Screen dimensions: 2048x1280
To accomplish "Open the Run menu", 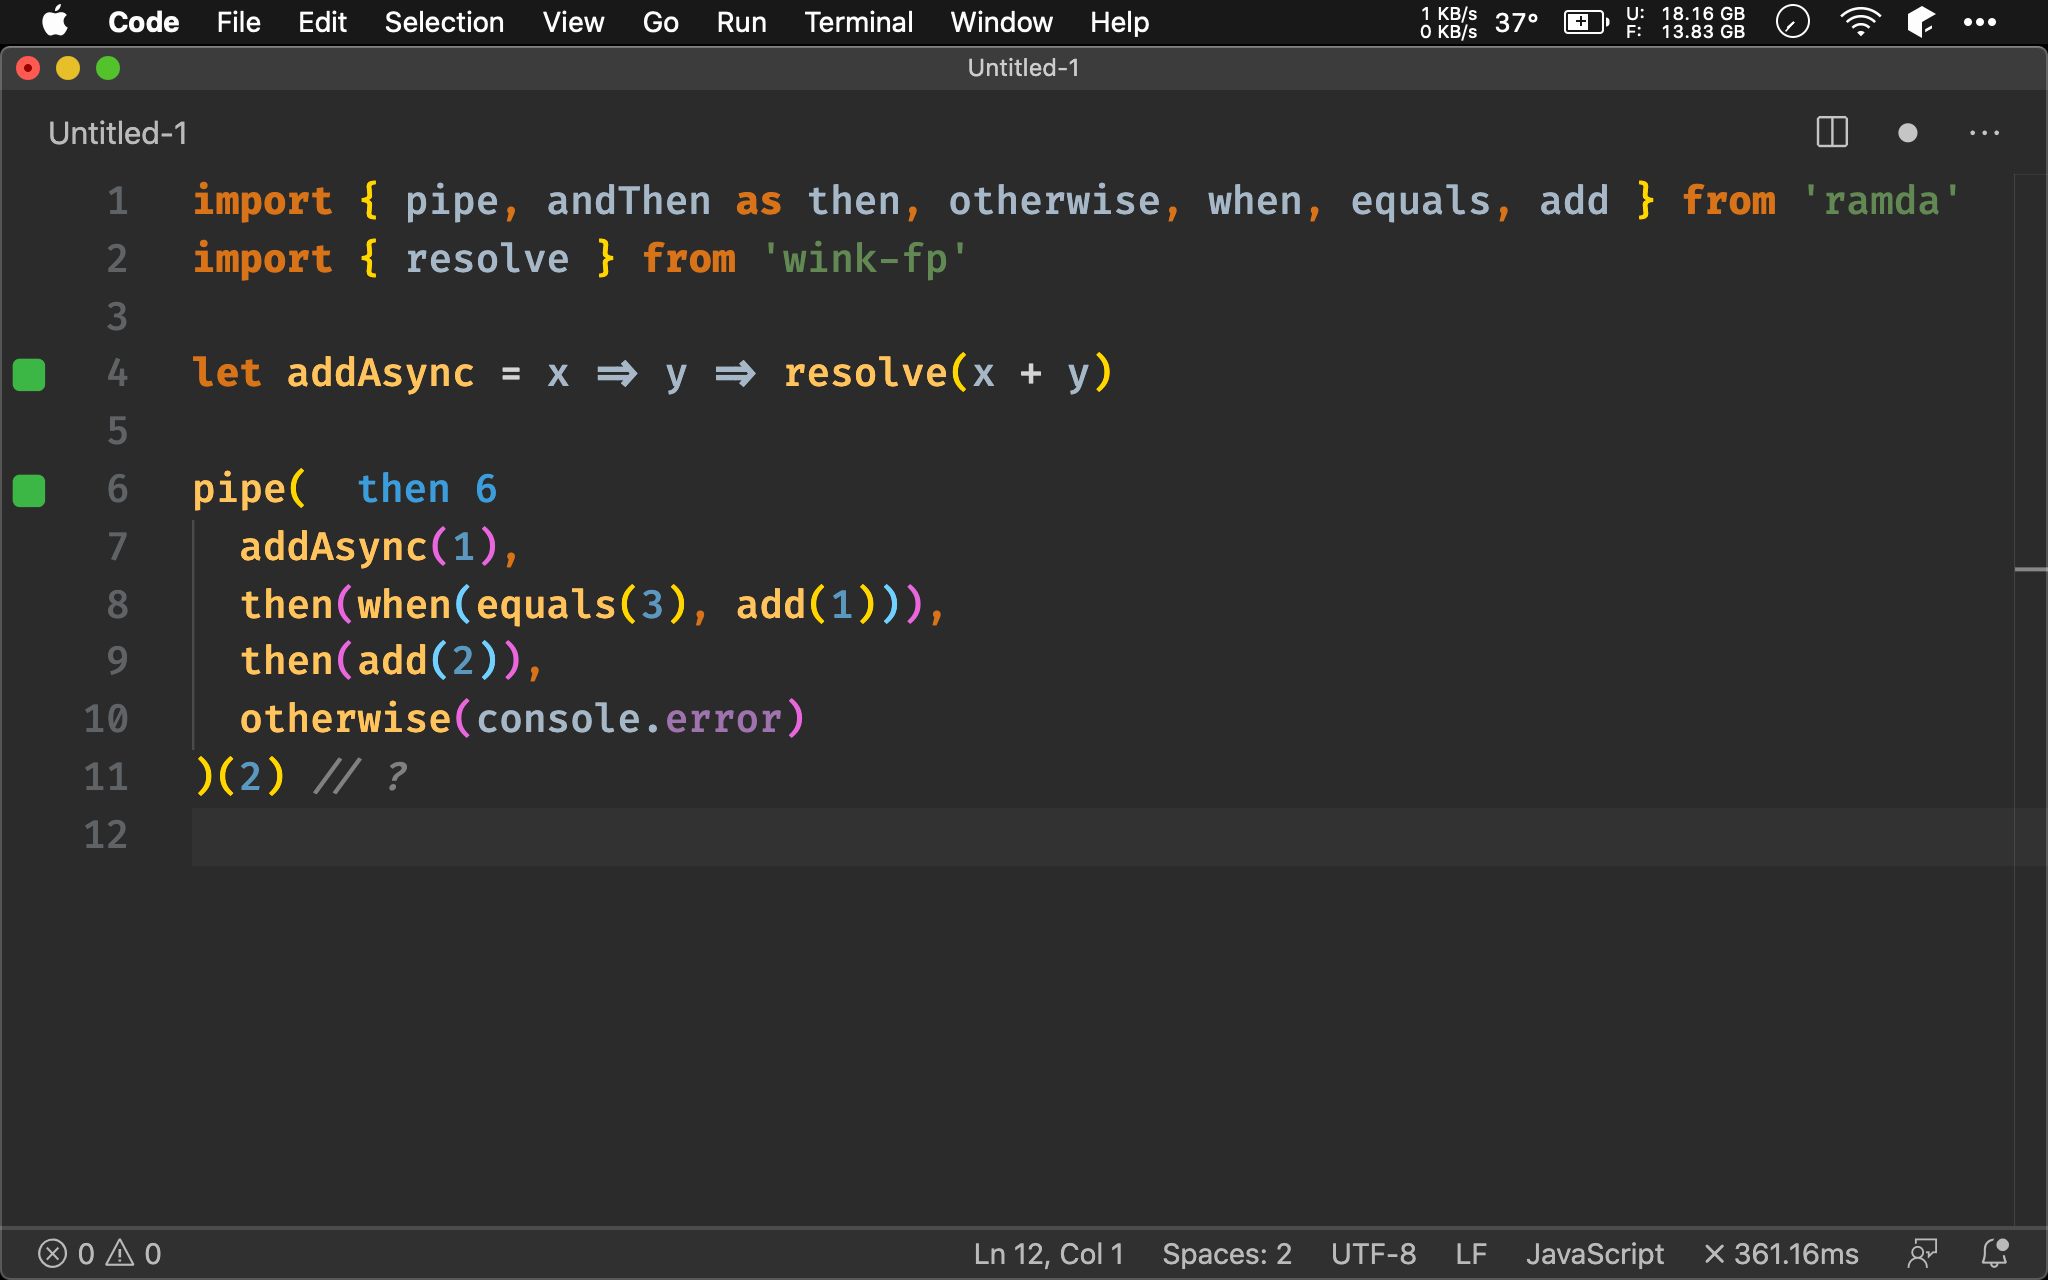I will click(741, 22).
